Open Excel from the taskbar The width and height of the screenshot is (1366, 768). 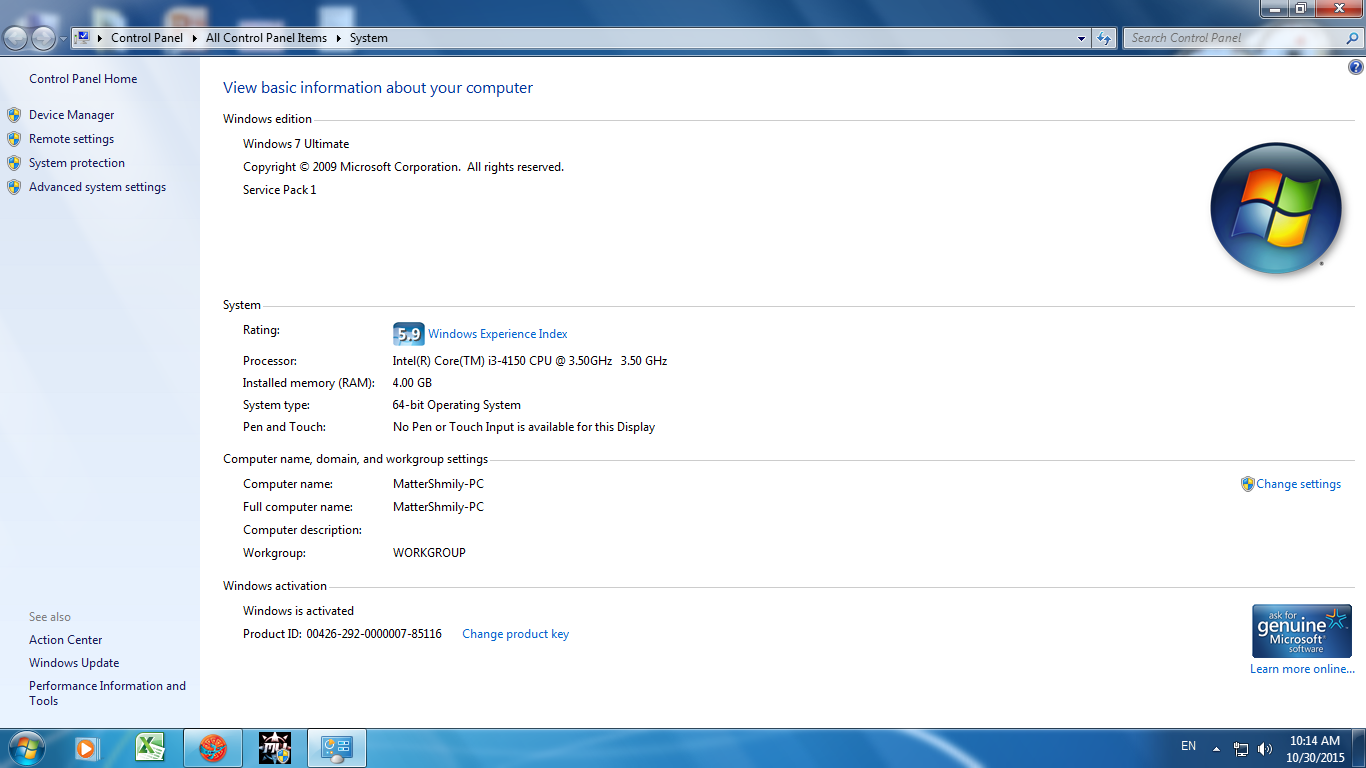pyautogui.click(x=150, y=748)
